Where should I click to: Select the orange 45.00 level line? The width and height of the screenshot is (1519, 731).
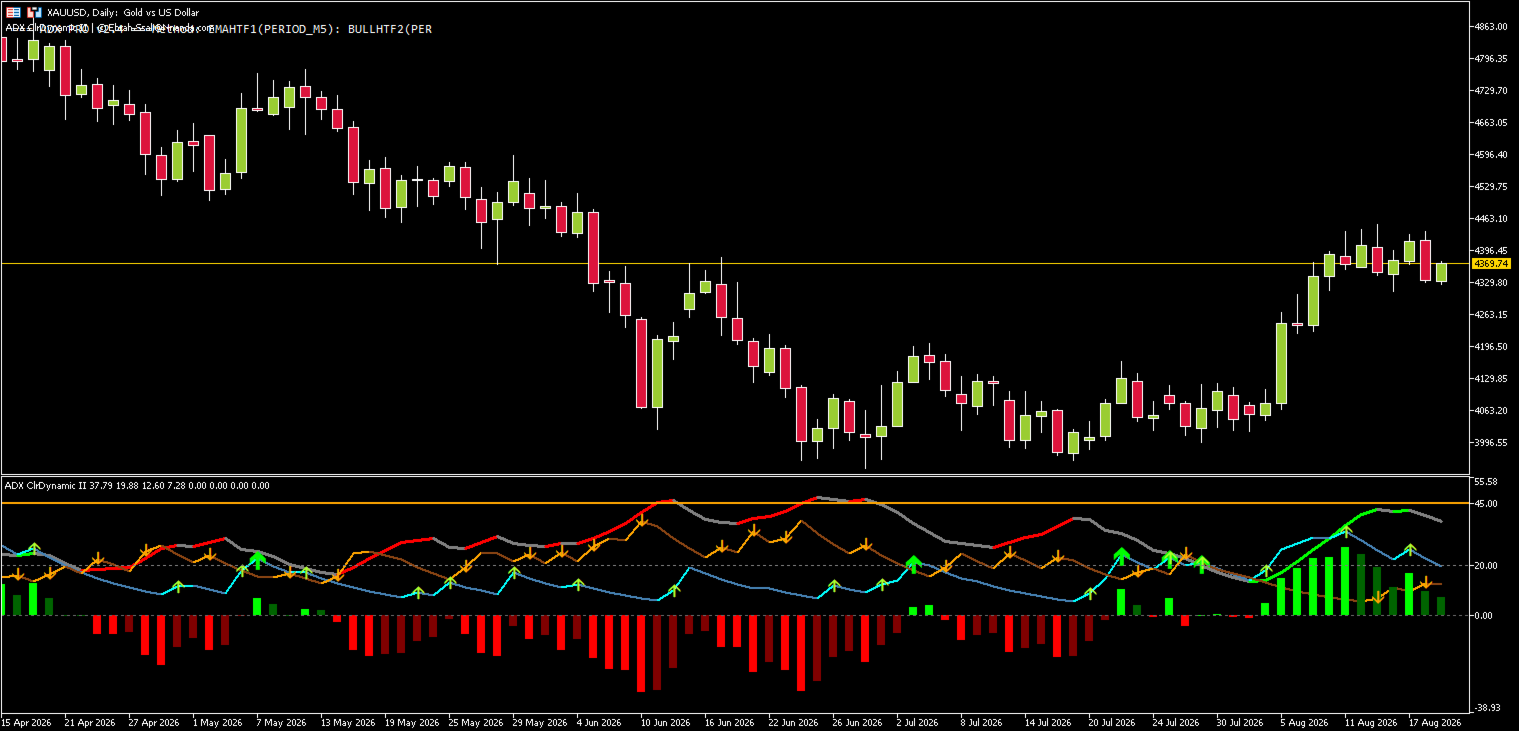pyautogui.click(x=735, y=503)
